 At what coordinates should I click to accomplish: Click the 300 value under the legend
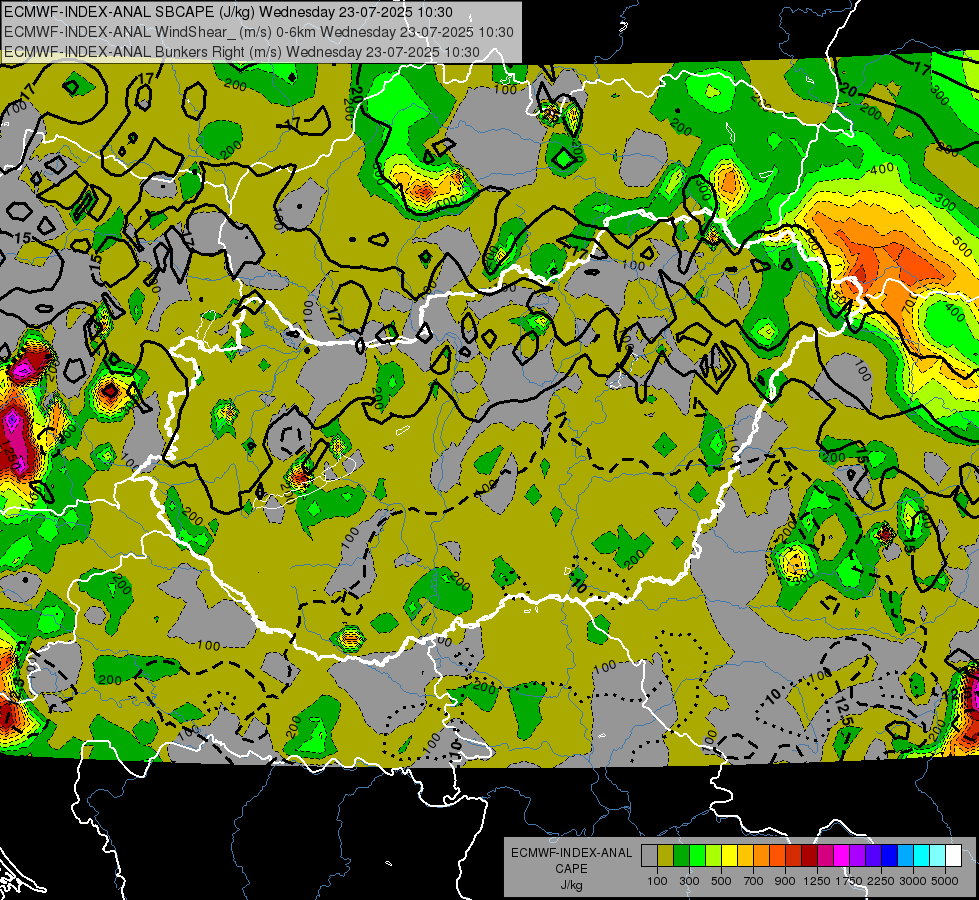tap(689, 881)
